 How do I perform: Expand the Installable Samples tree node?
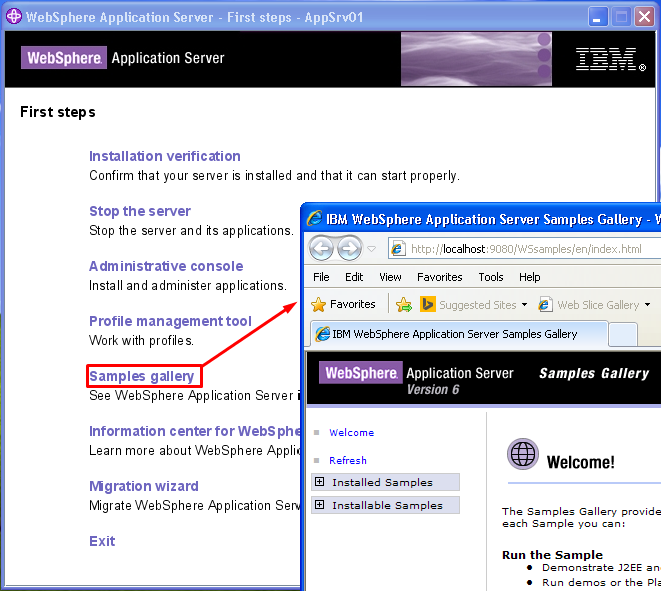point(320,505)
